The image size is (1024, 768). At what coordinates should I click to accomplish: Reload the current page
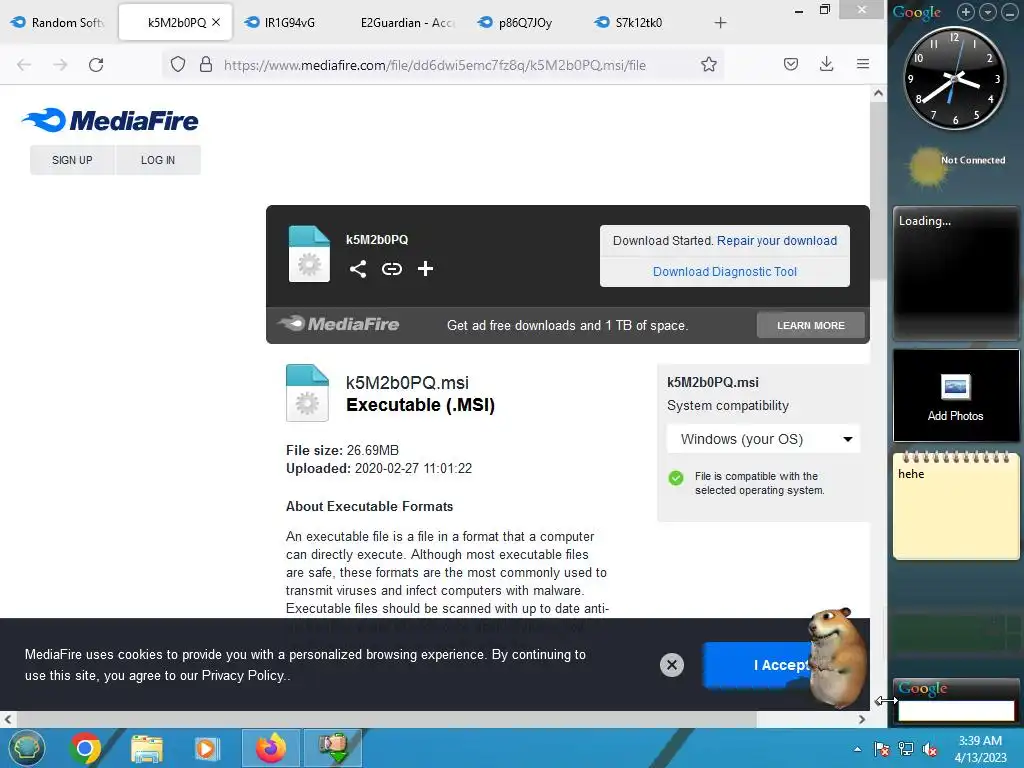click(x=96, y=65)
